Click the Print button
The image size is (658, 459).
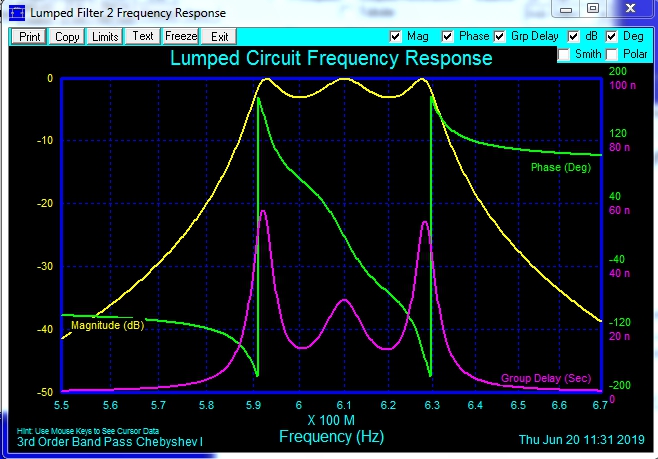29,37
